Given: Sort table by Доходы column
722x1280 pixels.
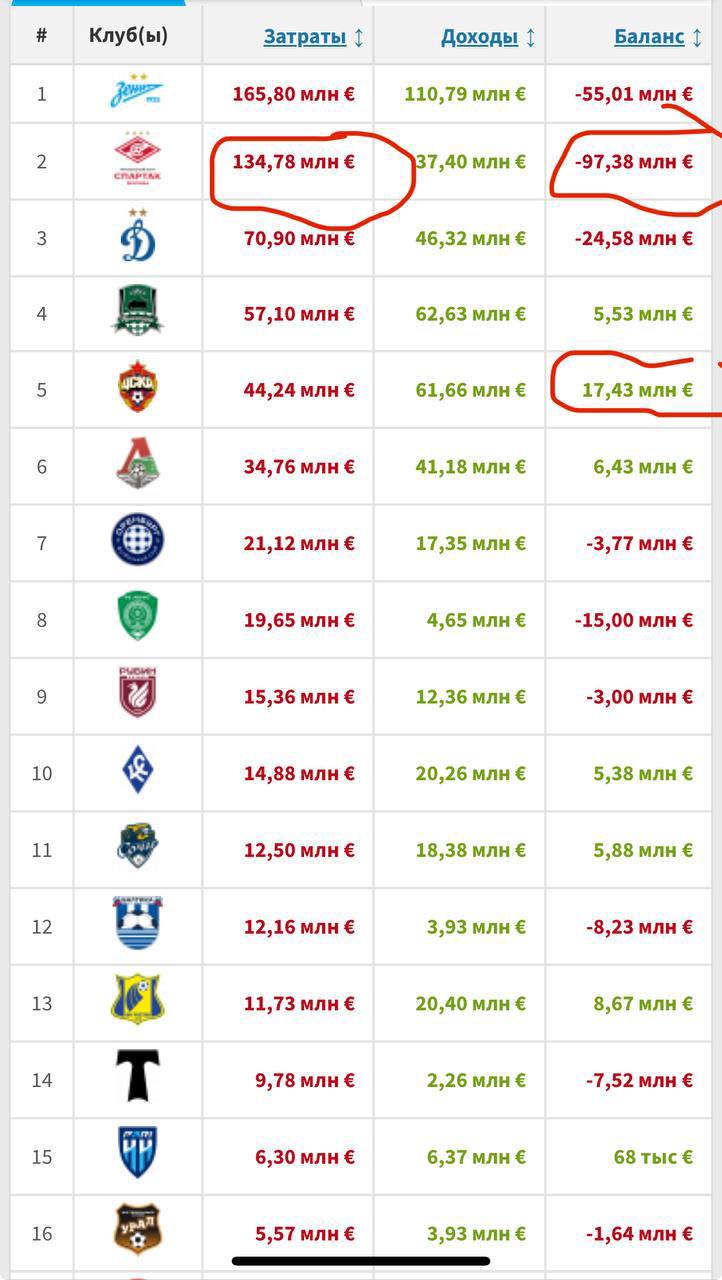Looking at the screenshot, I should (x=480, y=37).
